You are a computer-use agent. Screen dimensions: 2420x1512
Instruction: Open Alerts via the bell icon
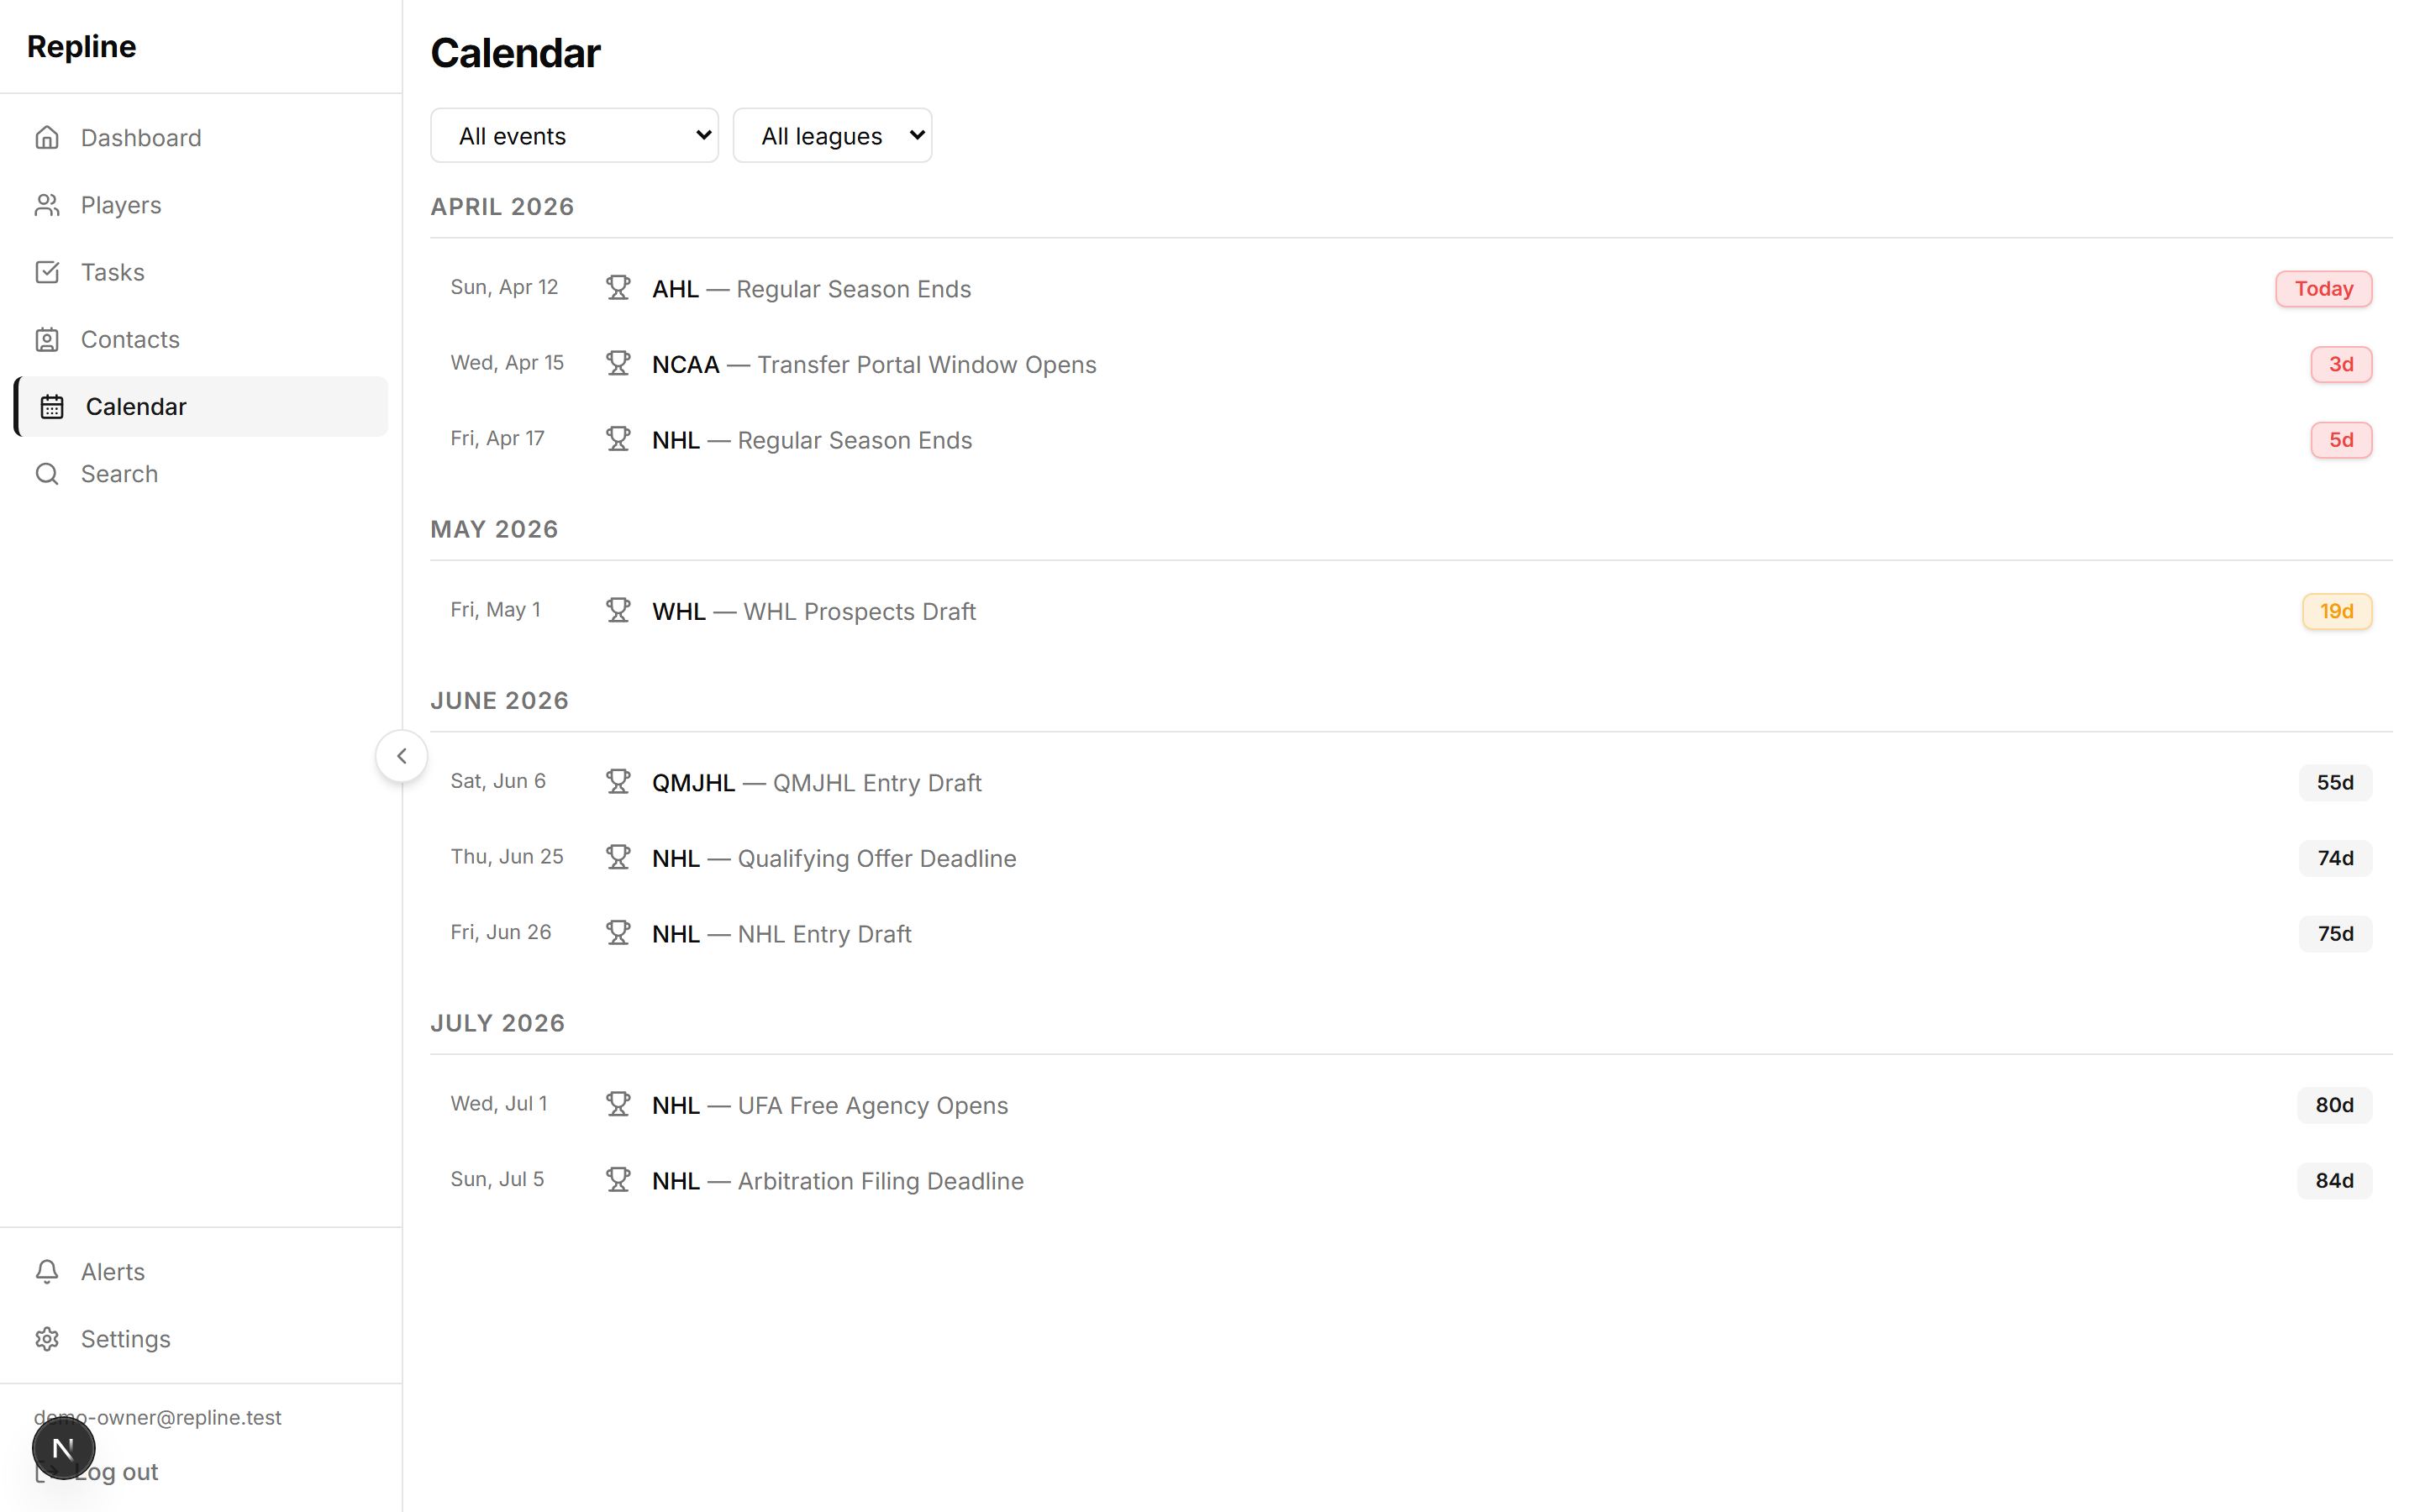tap(47, 1271)
